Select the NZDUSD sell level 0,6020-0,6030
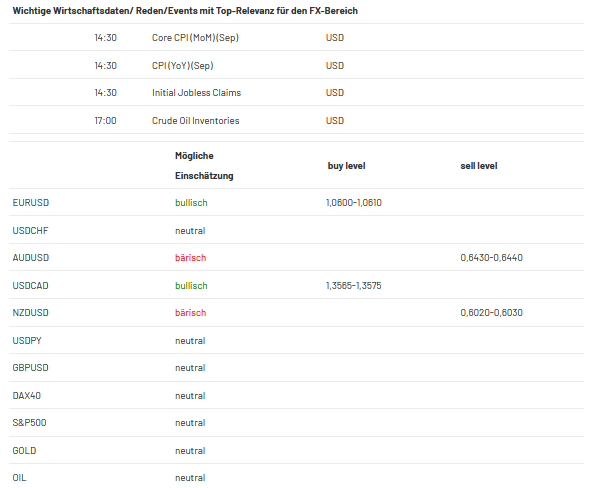This screenshot has width=597, height=488. [x=491, y=313]
